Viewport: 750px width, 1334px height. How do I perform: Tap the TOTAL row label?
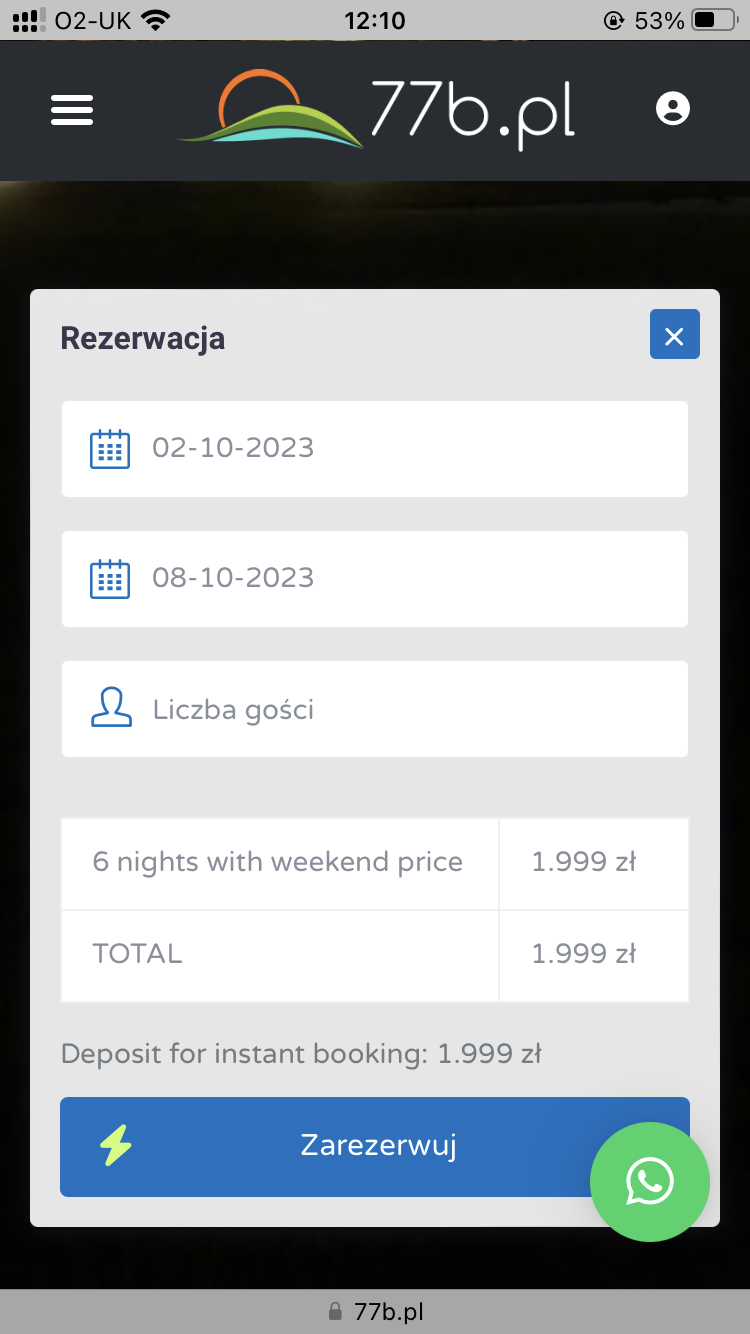tap(138, 954)
